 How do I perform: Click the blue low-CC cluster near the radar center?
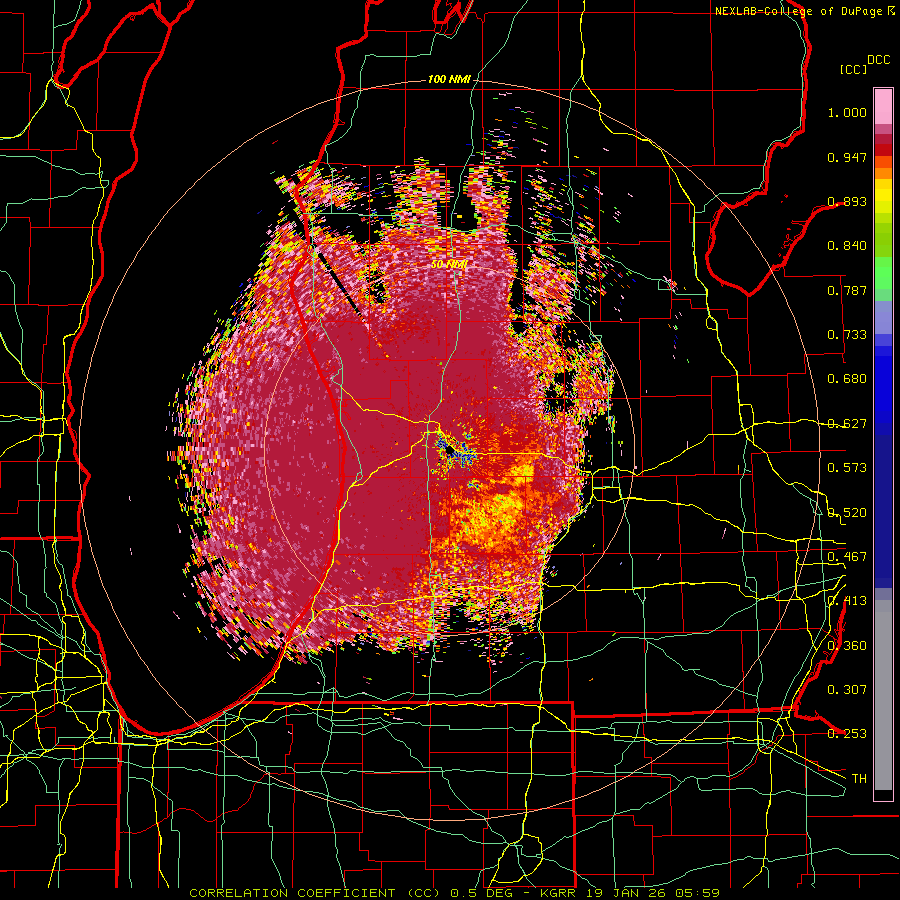[455, 451]
